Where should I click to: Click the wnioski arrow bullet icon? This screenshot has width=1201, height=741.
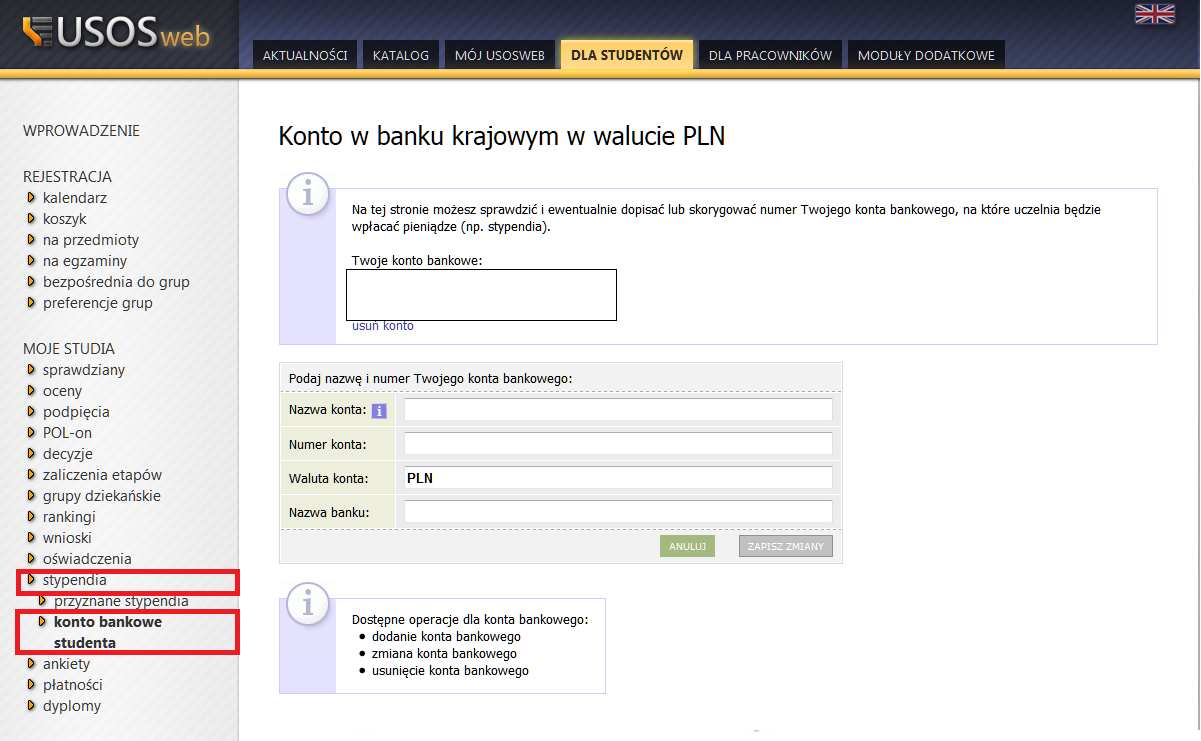32,538
